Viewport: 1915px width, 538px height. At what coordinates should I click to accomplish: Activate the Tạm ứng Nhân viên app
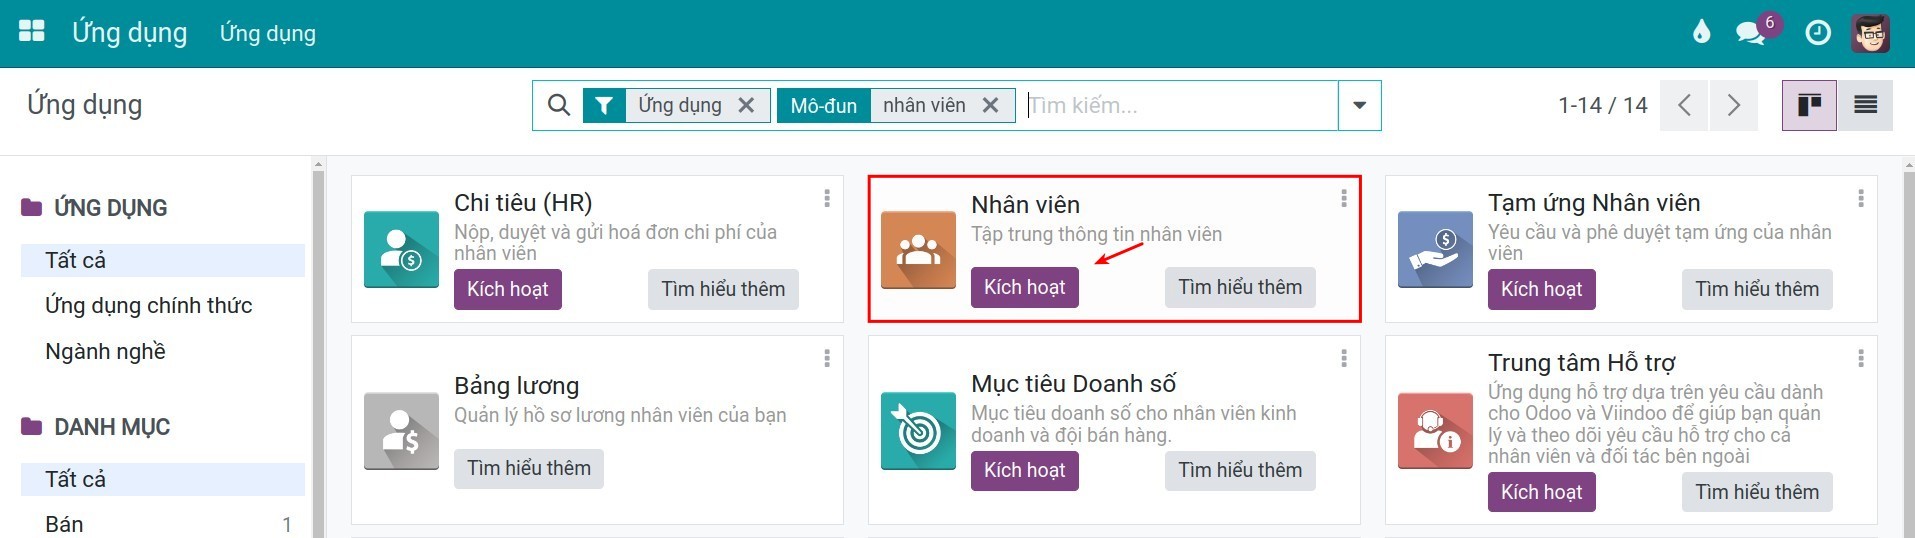(1542, 289)
